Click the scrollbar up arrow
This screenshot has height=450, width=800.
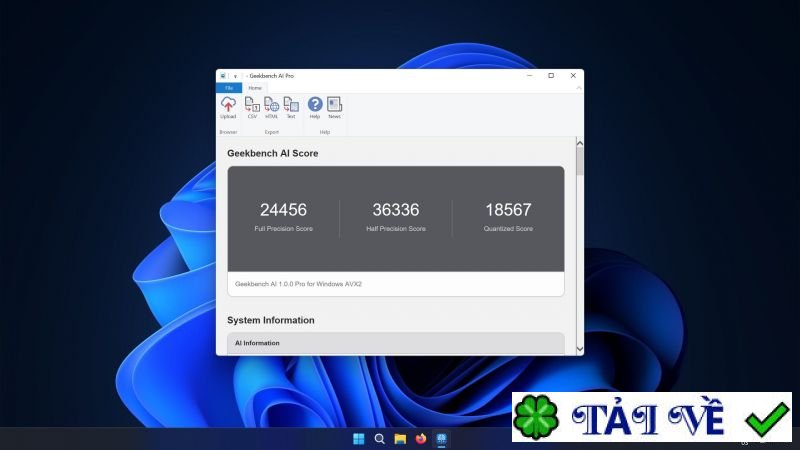click(x=579, y=143)
